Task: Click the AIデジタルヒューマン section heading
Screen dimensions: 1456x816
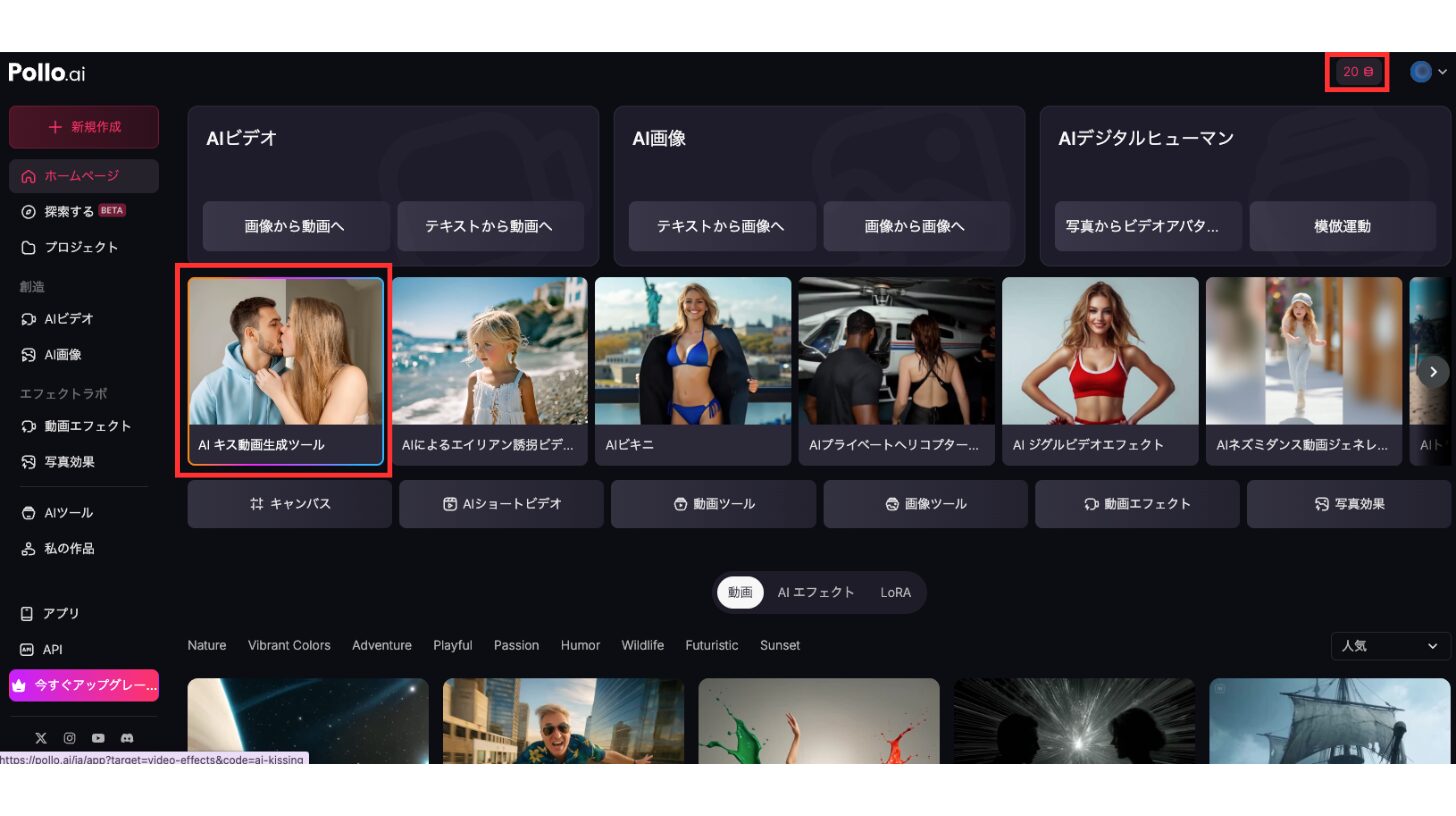Action: pos(1146,138)
